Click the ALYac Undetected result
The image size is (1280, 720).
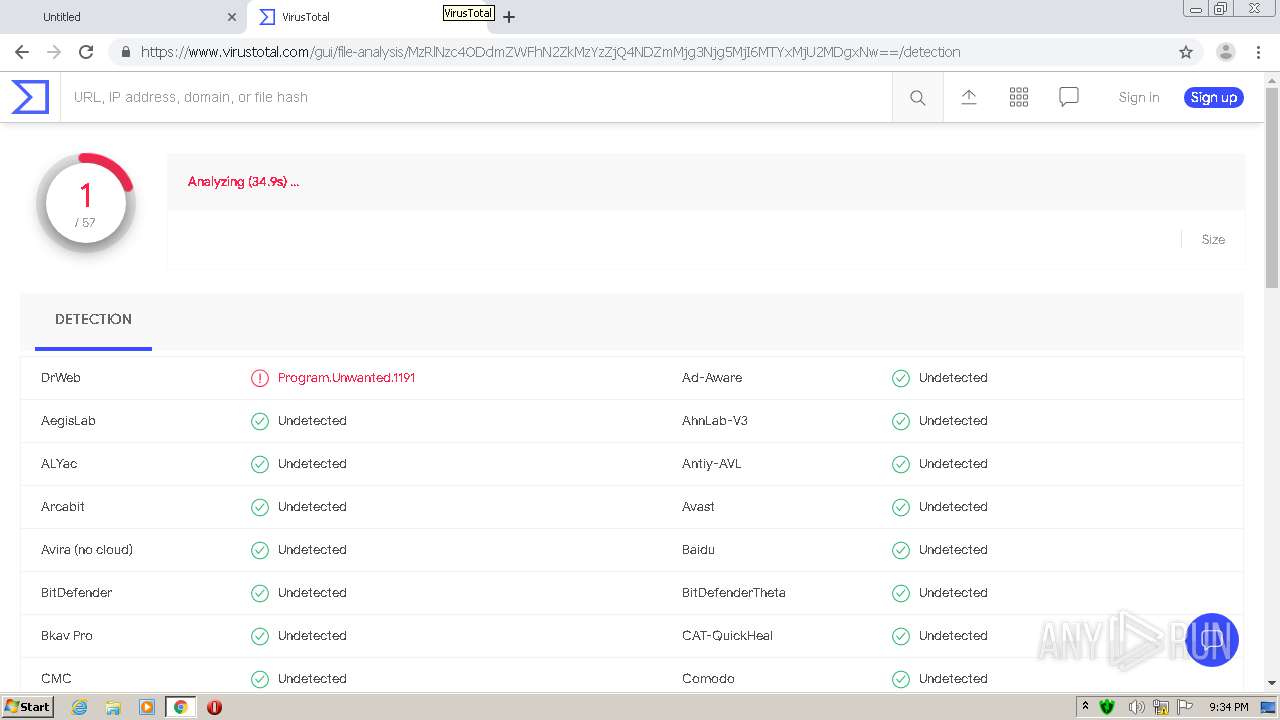tap(312, 464)
